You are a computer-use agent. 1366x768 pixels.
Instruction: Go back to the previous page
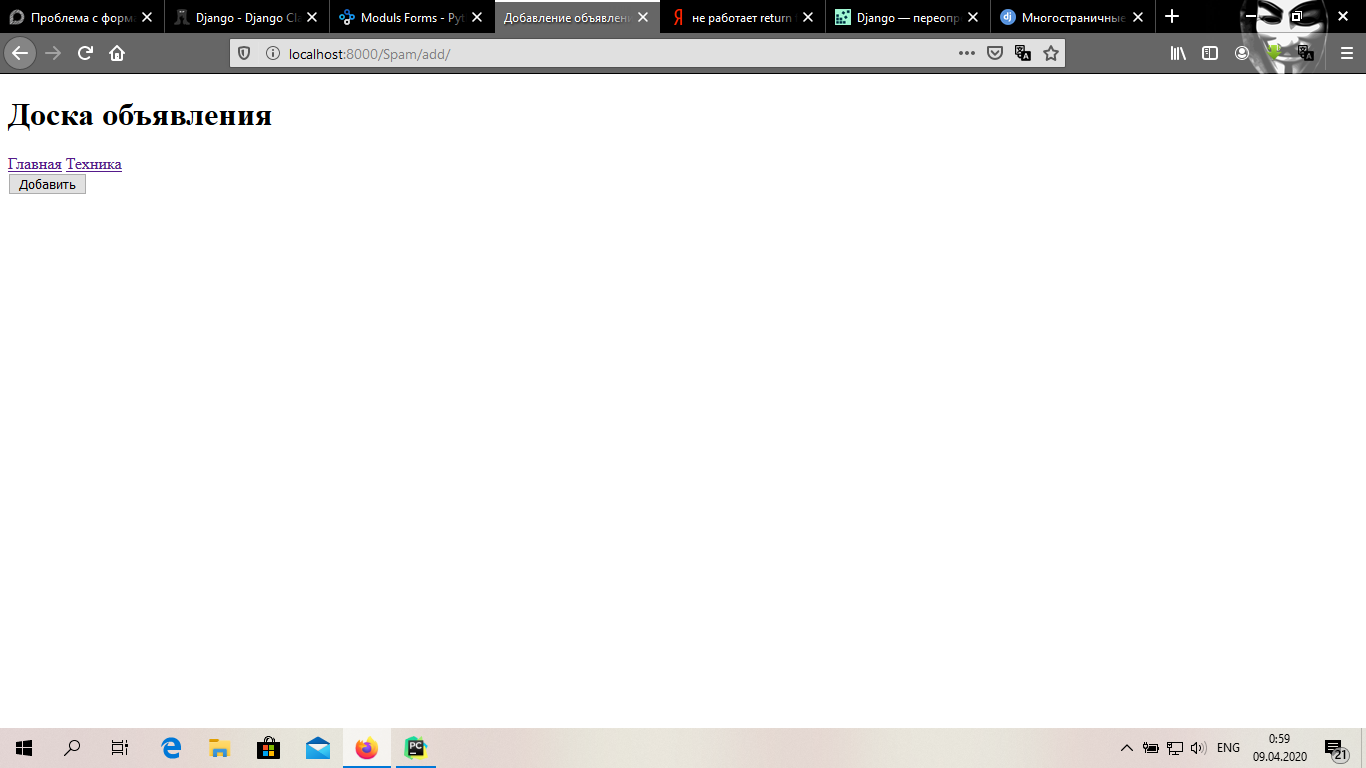coord(20,53)
